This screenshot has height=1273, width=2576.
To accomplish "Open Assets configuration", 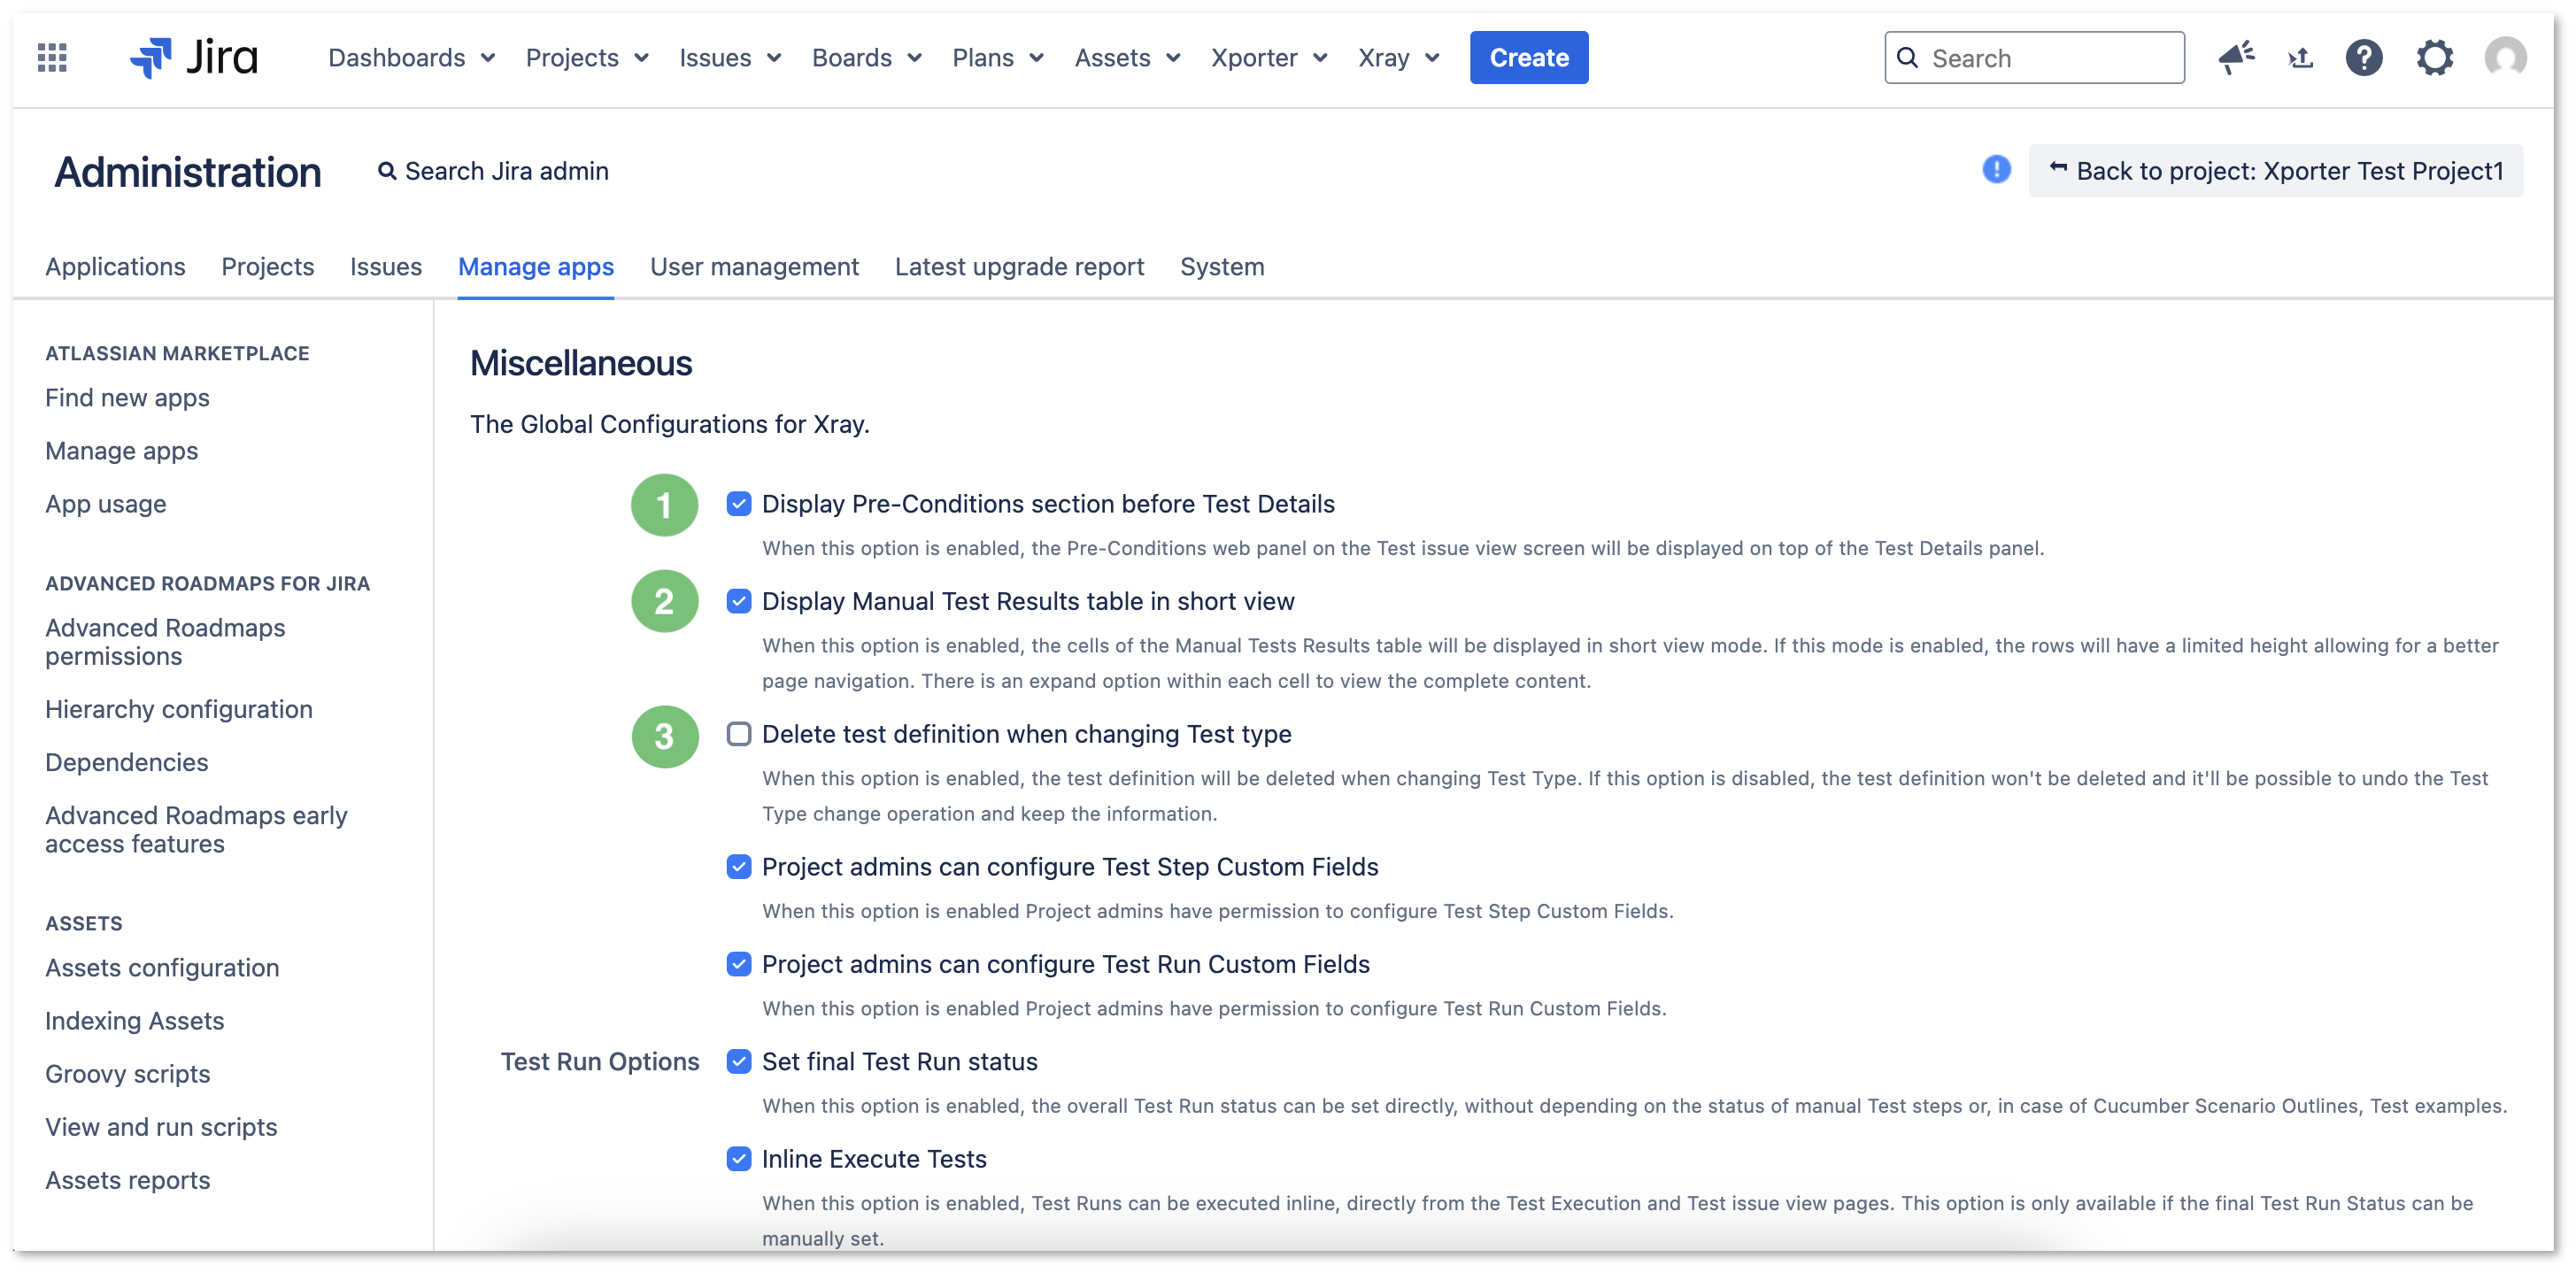I will [162, 967].
